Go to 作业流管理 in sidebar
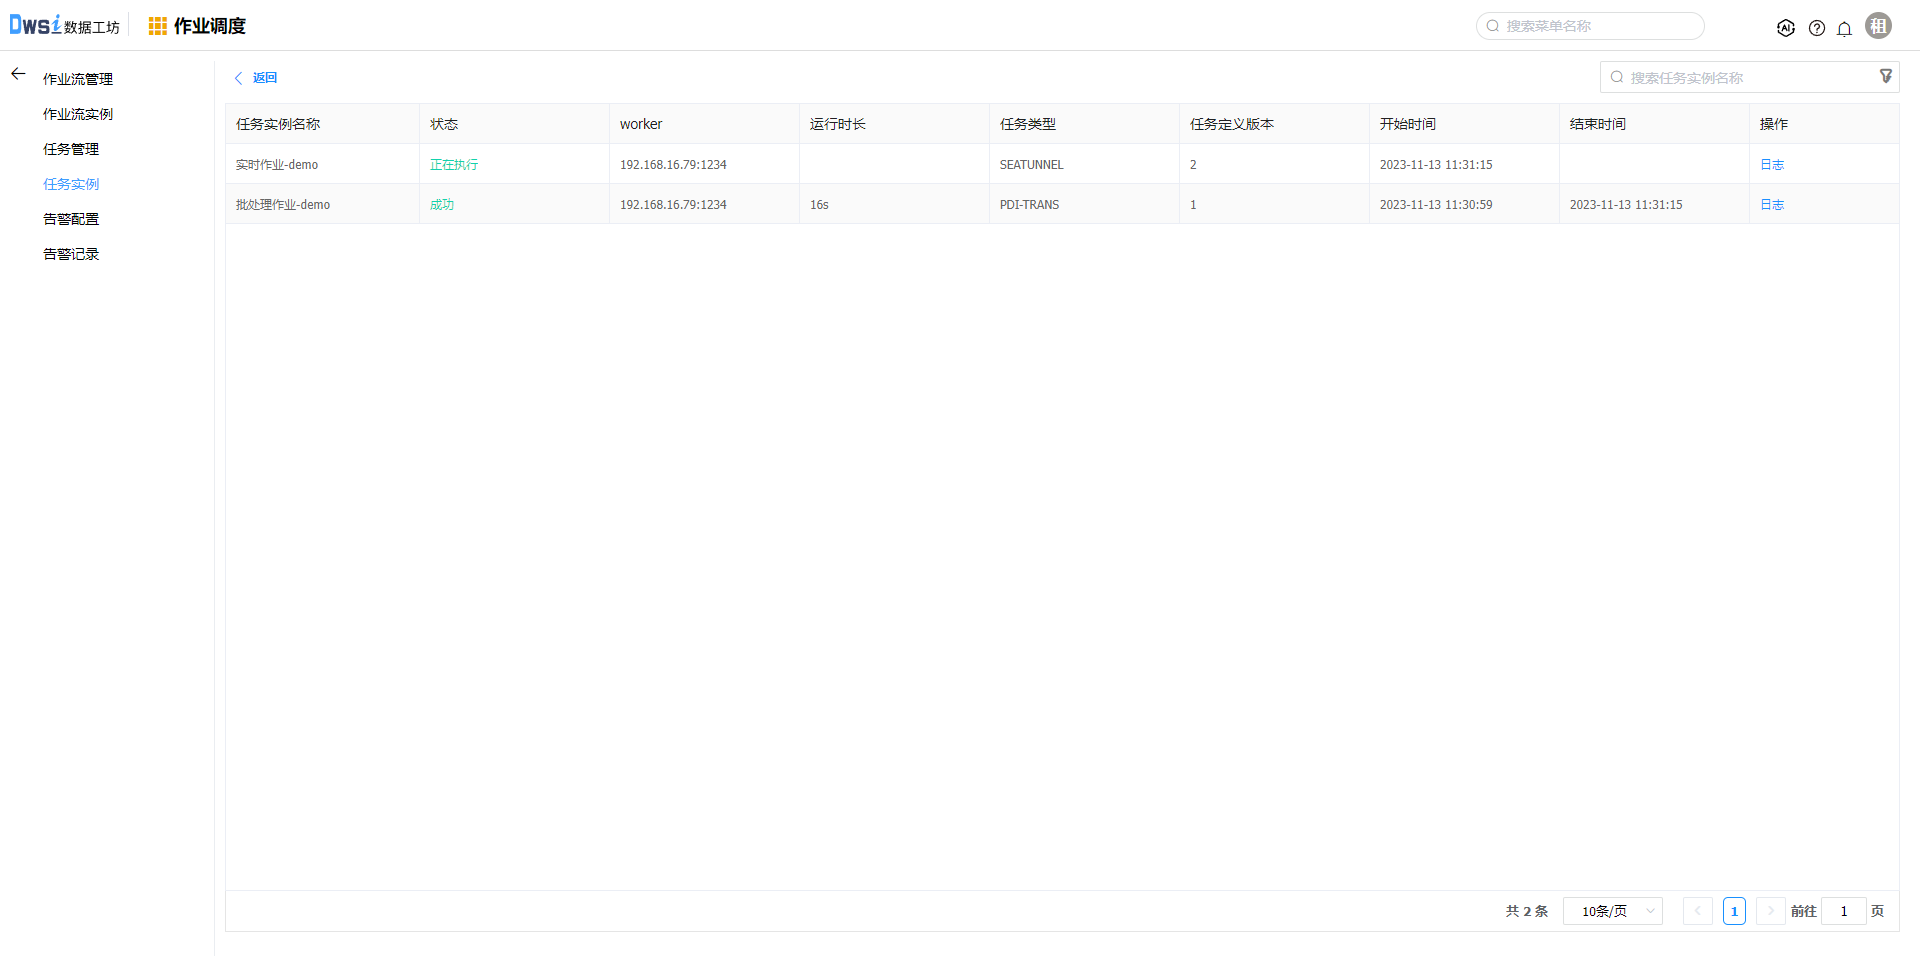The height and width of the screenshot is (962, 1920). 78,79
